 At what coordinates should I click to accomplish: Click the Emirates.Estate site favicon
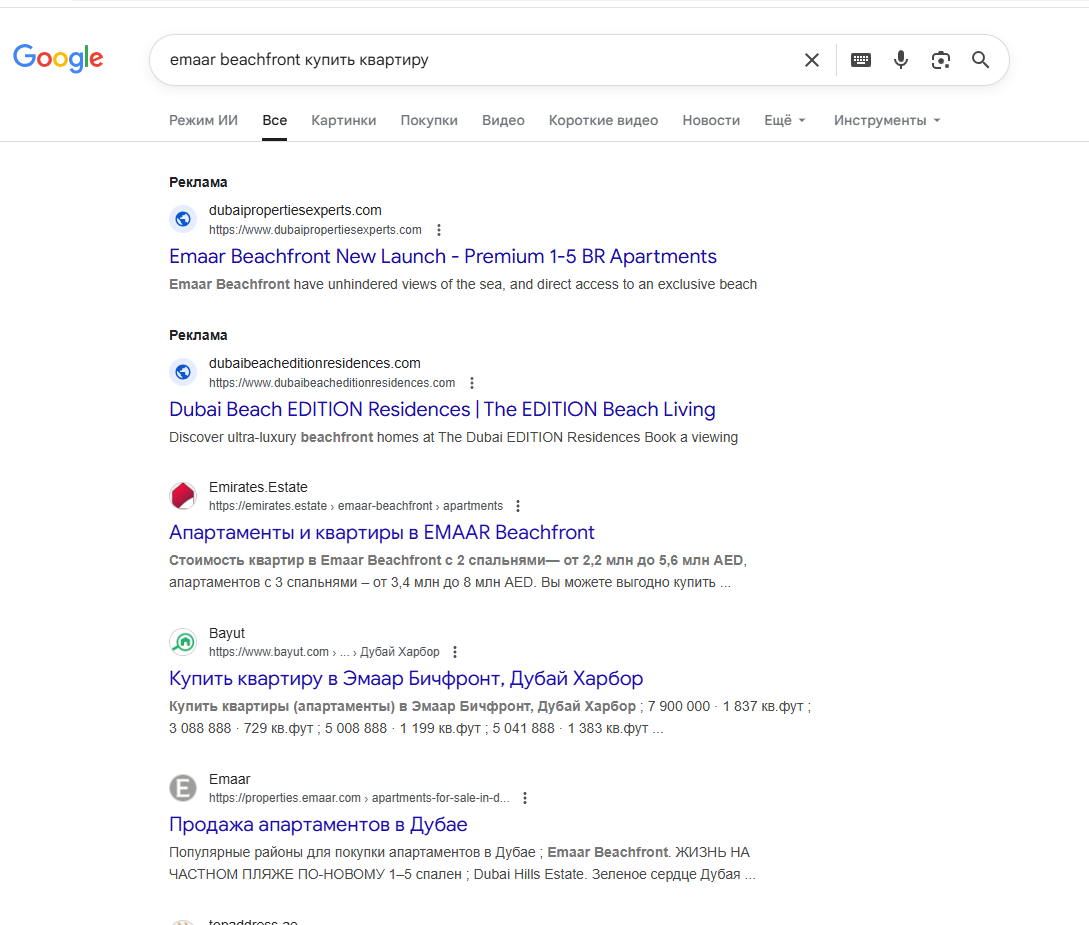pyautogui.click(x=183, y=496)
